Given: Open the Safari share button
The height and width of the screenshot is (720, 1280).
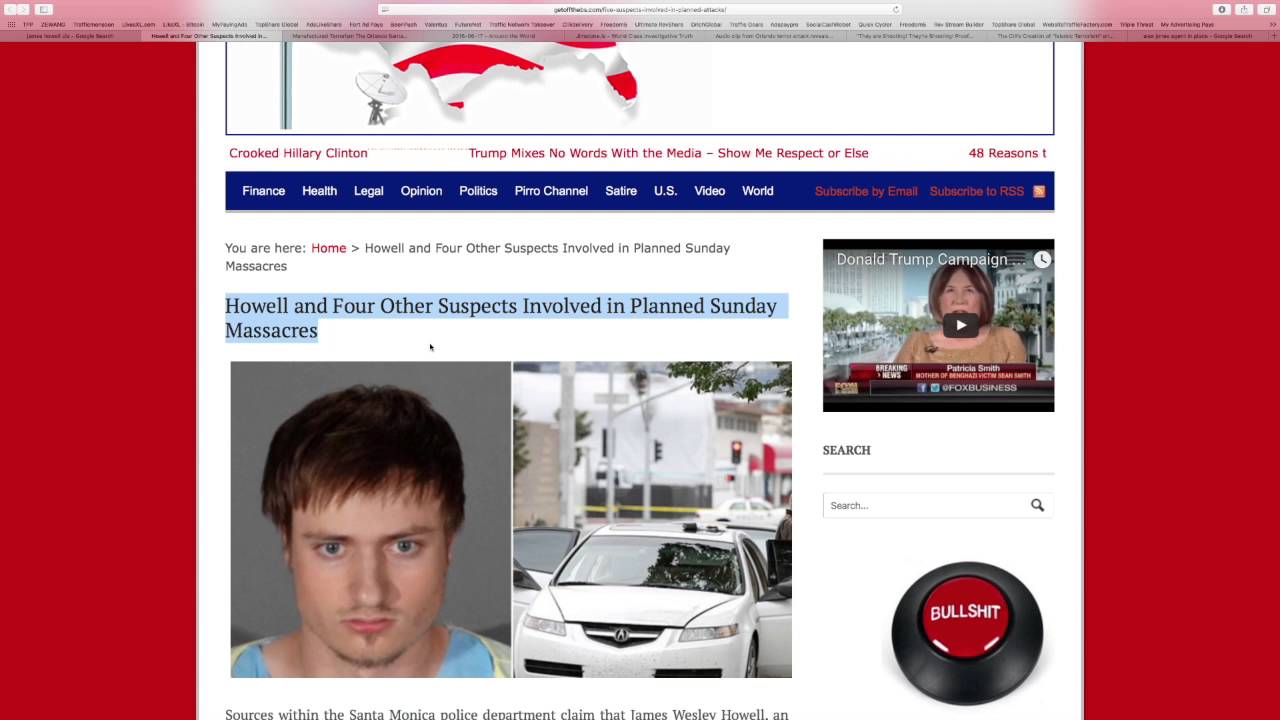Looking at the screenshot, I should click(x=1244, y=10).
